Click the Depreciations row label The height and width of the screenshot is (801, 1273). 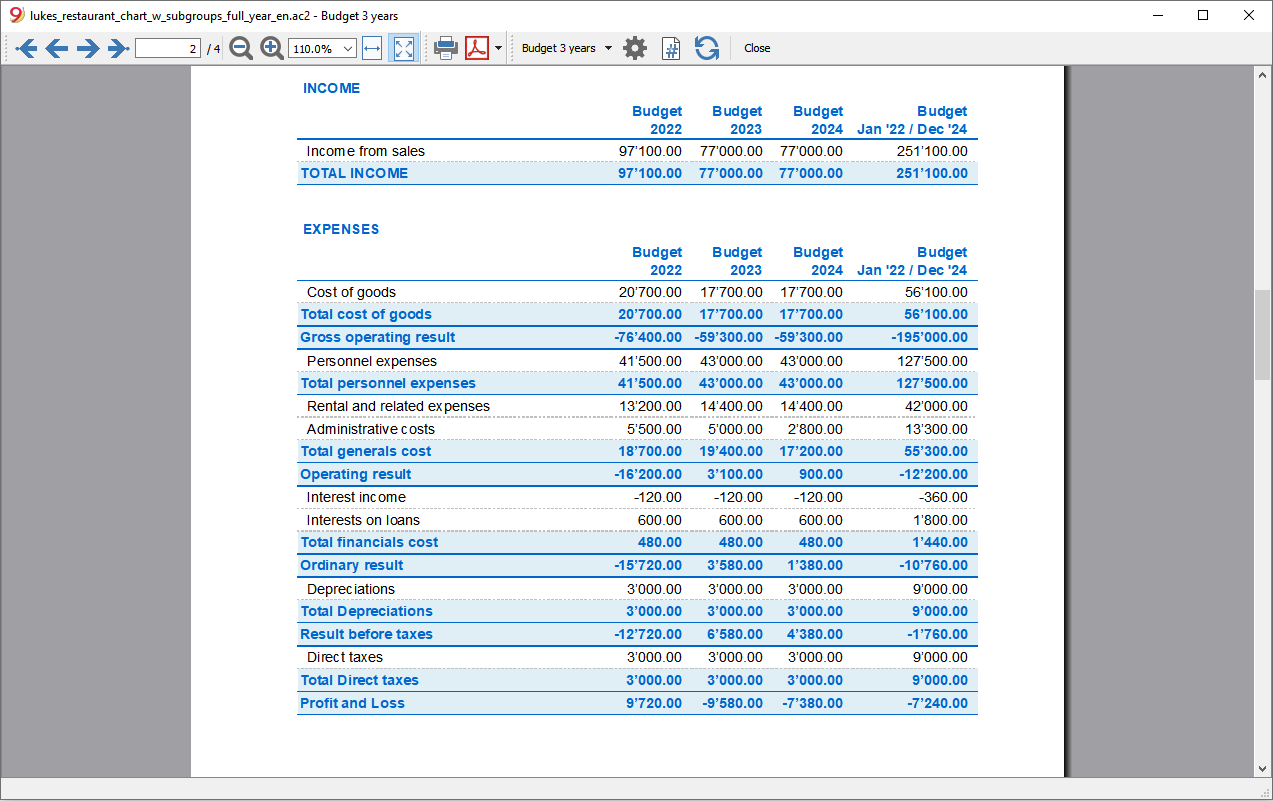pyautogui.click(x=350, y=589)
